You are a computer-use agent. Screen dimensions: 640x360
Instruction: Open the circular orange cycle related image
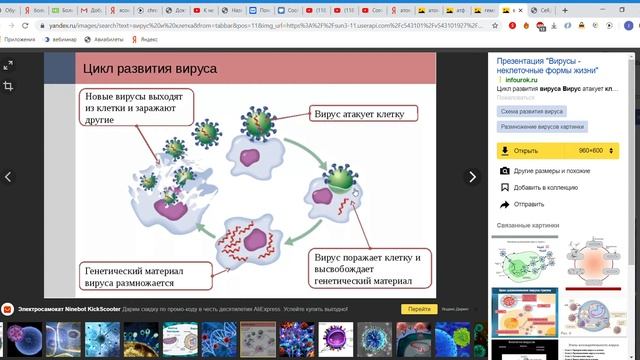(594, 261)
